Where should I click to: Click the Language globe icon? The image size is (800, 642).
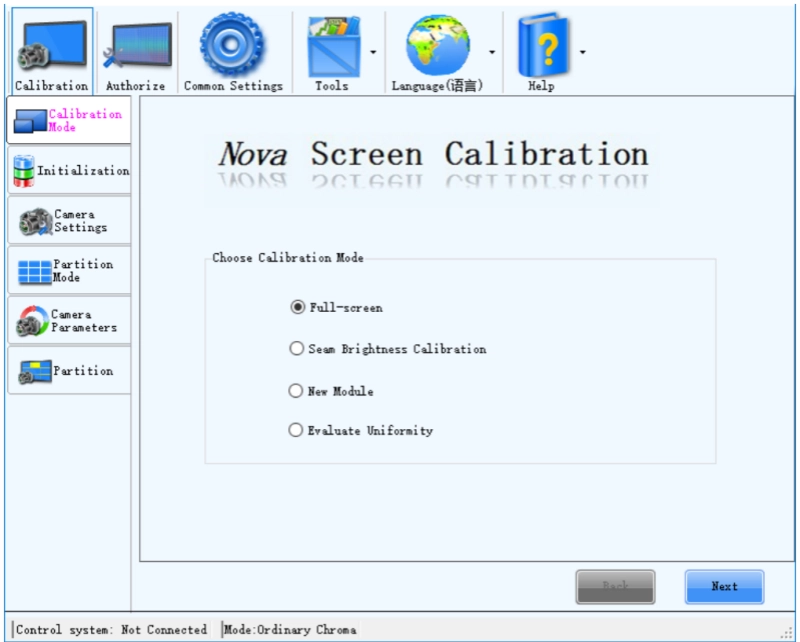click(x=438, y=45)
